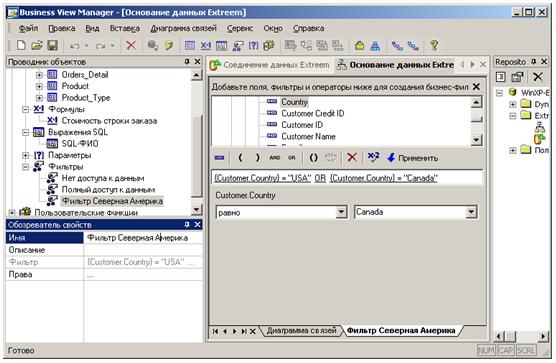Viewport: 556px width, 363px height.
Task: Open the Canada value dropdown
Action: tap(471, 212)
